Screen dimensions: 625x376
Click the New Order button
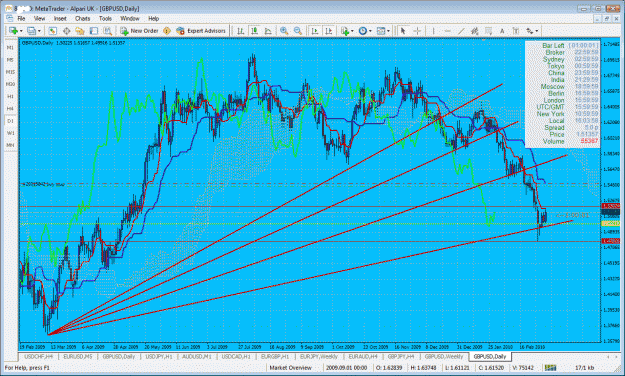140,31
